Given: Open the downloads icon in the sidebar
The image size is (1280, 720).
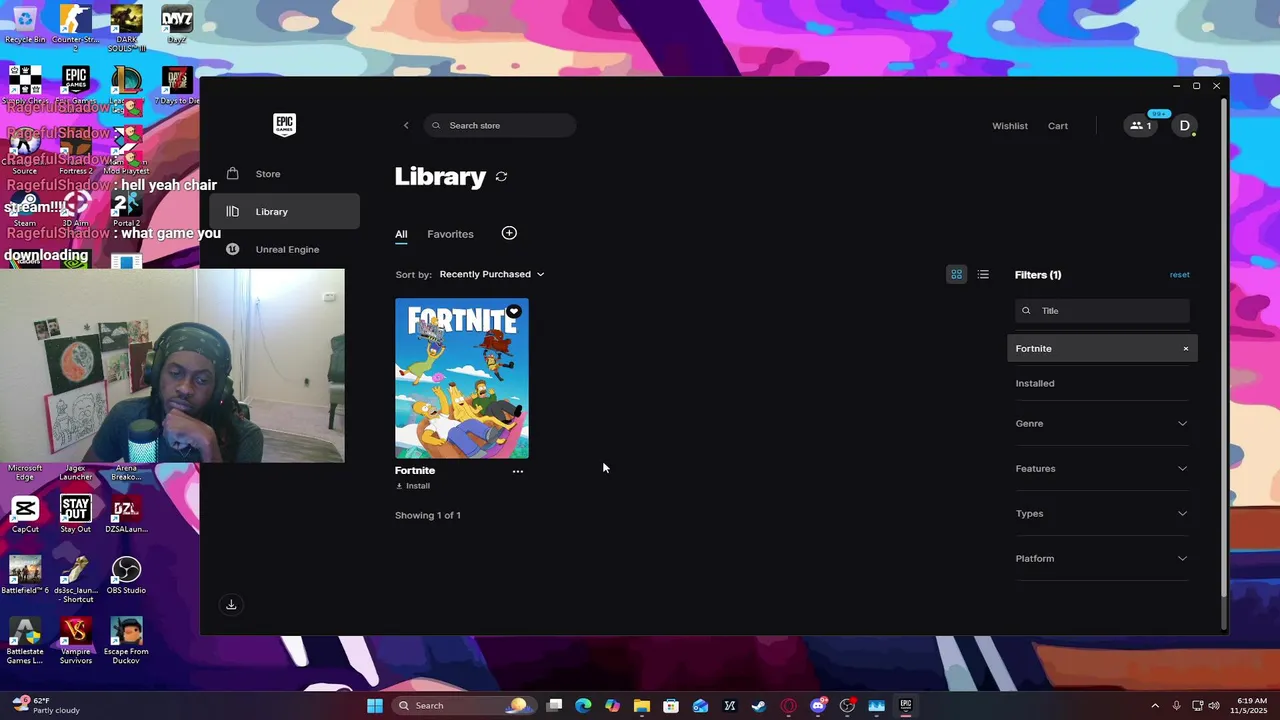Looking at the screenshot, I should (x=231, y=604).
